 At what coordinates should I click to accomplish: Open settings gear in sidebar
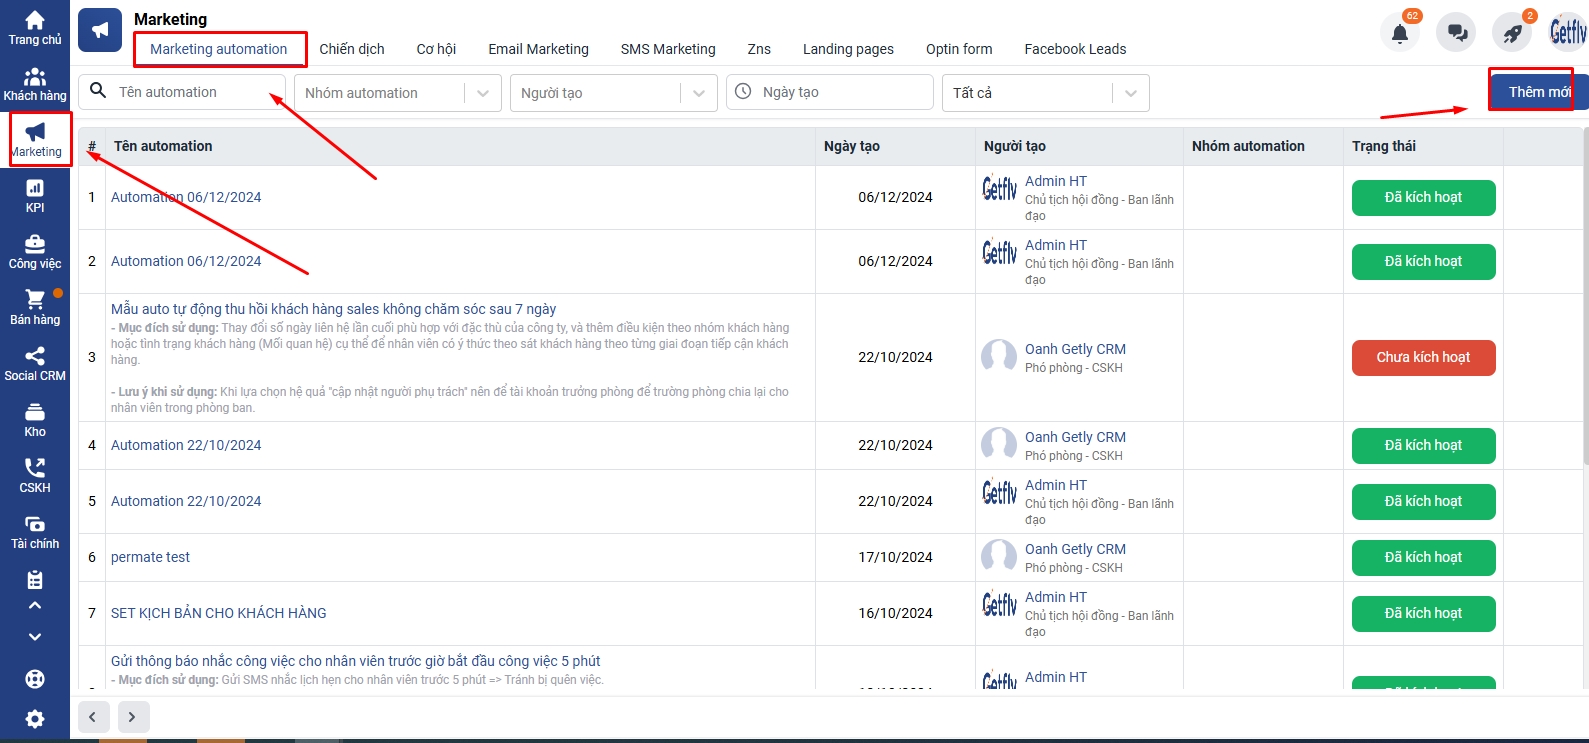tap(34, 719)
